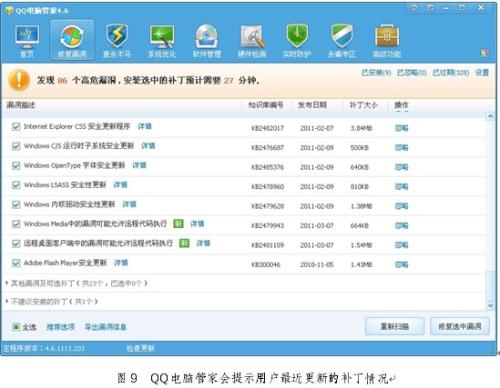Click scrollbar down arrow of patch list

(x=490, y=305)
